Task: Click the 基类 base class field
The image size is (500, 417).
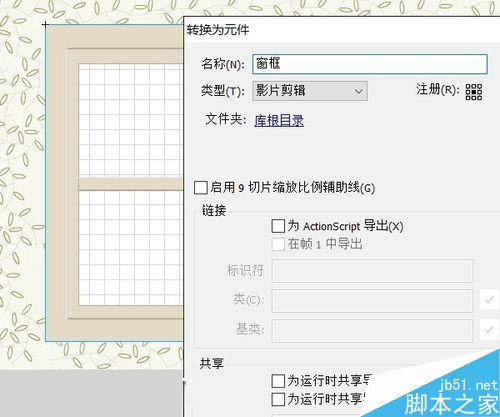Action: pos(372,331)
